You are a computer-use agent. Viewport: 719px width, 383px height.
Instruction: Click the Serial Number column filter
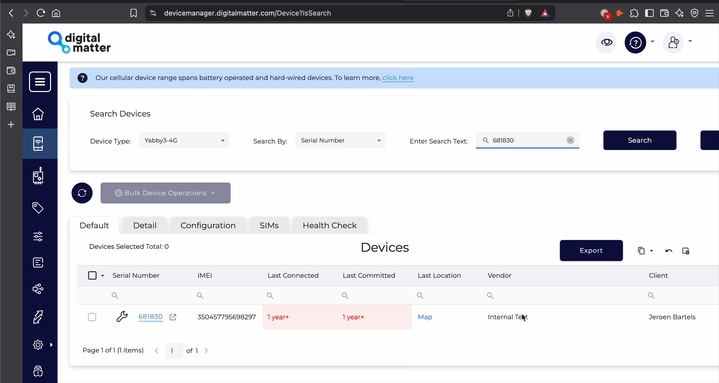[x=150, y=295]
